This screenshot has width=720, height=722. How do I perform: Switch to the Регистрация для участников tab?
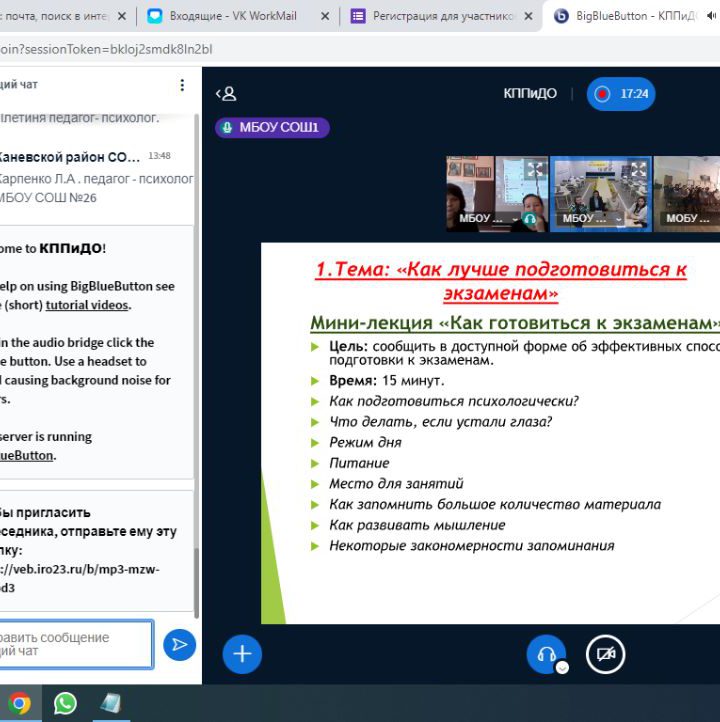coord(440,16)
